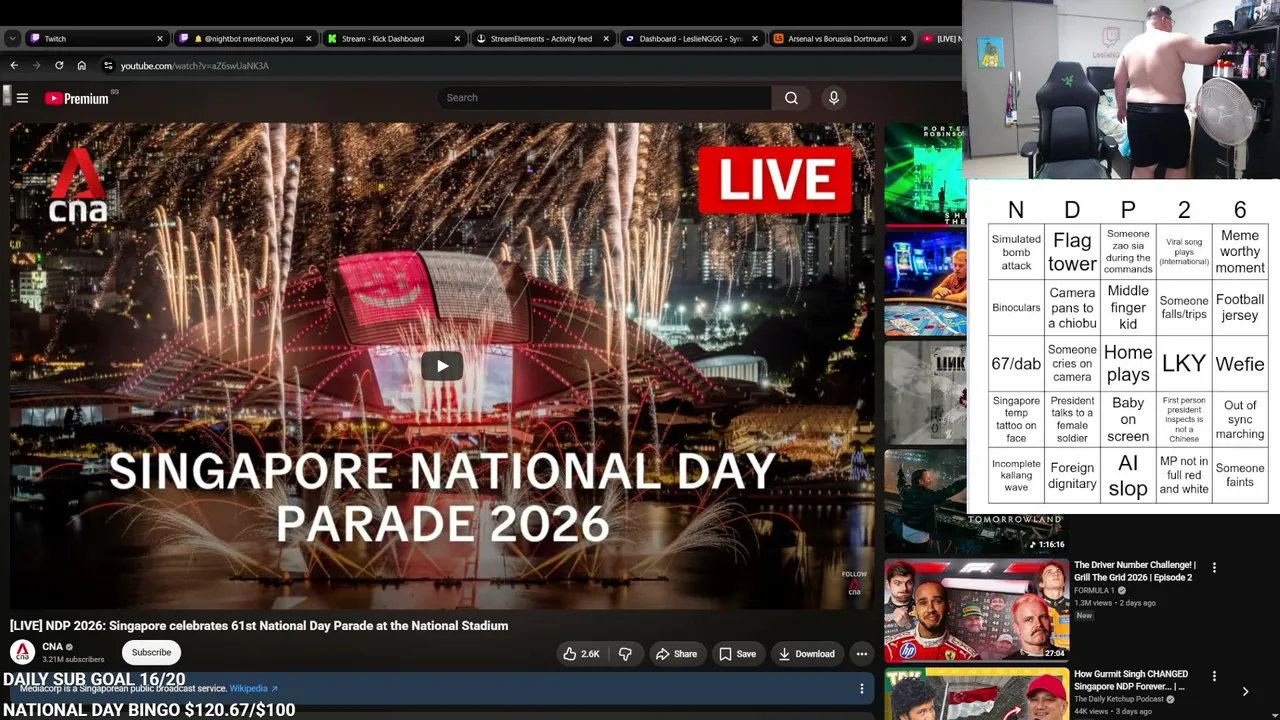Reload the page with the refresh icon
Viewport: 1280px width, 720px height.
[59, 66]
